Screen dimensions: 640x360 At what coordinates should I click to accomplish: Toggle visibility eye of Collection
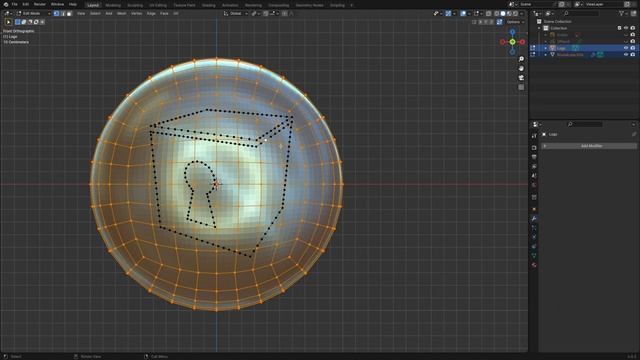(x=626, y=28)
